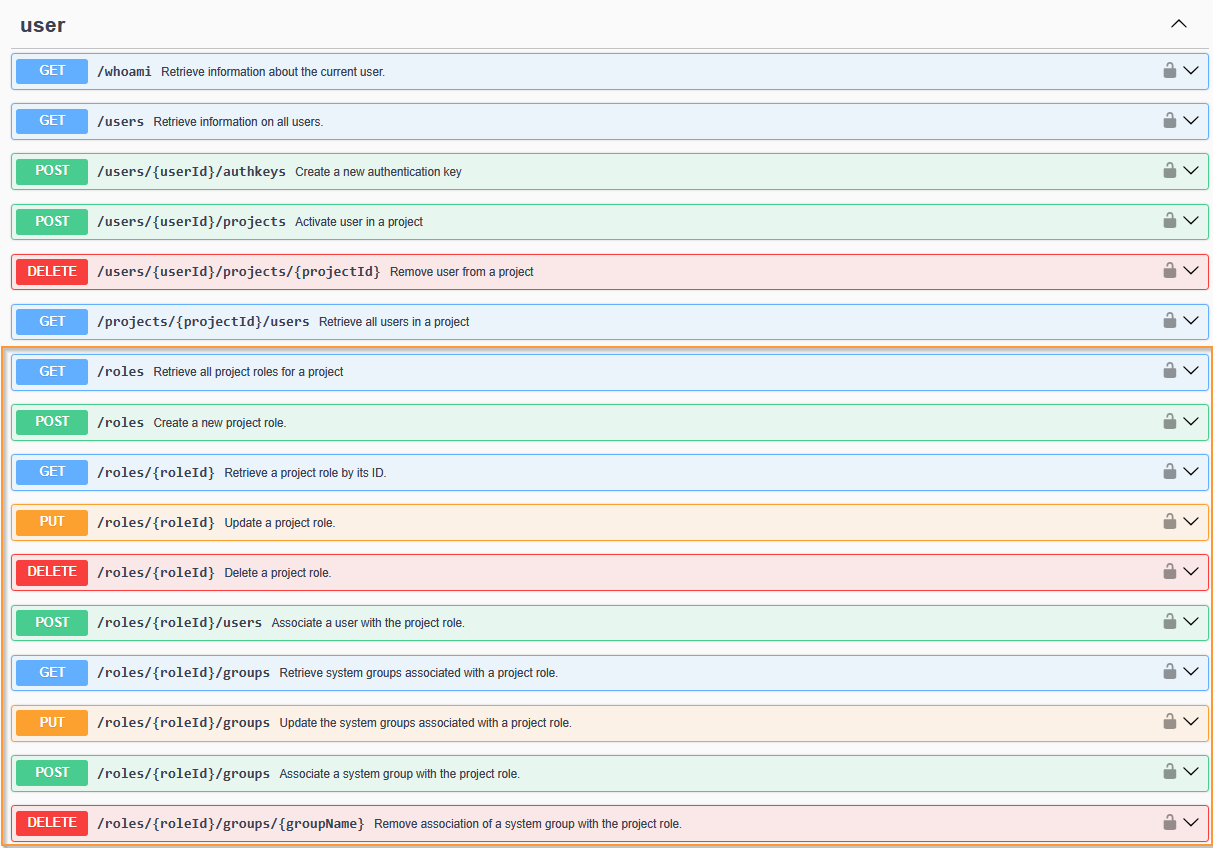Click the GET badge for /projects/{projectId}/users

tap(52, 321)
